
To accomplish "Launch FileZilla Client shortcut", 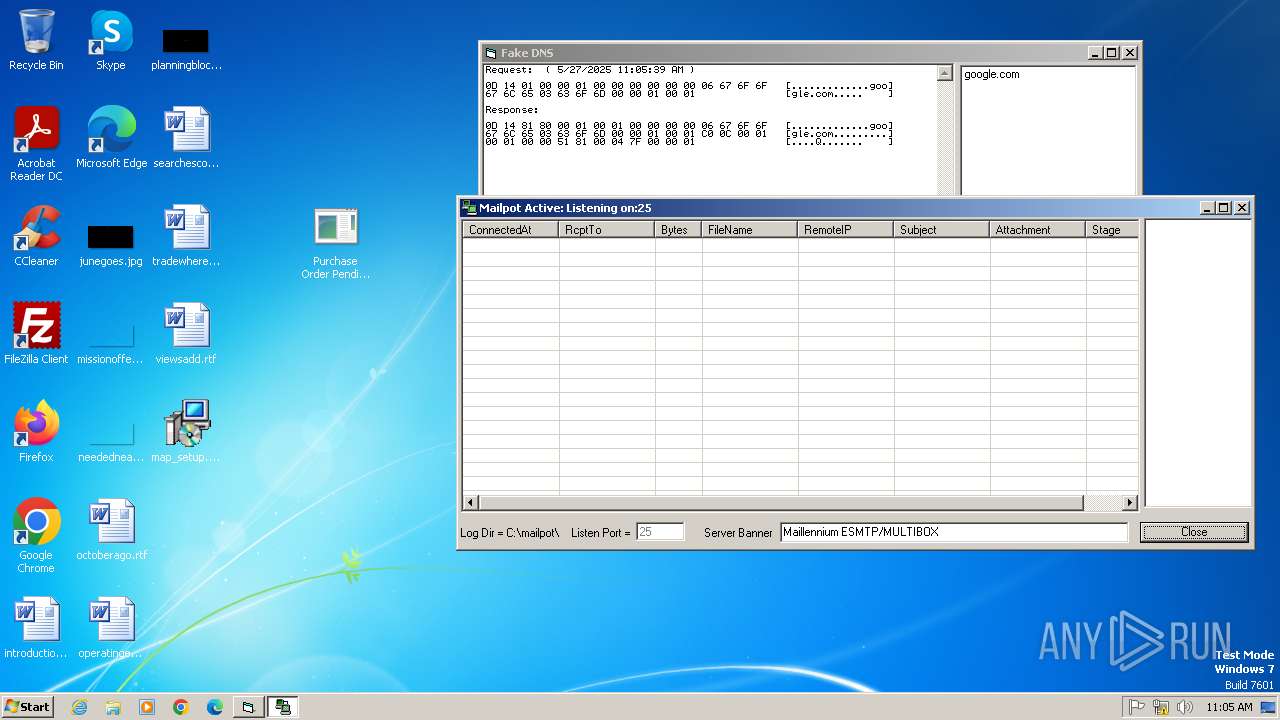I will [x=36, y=333].
